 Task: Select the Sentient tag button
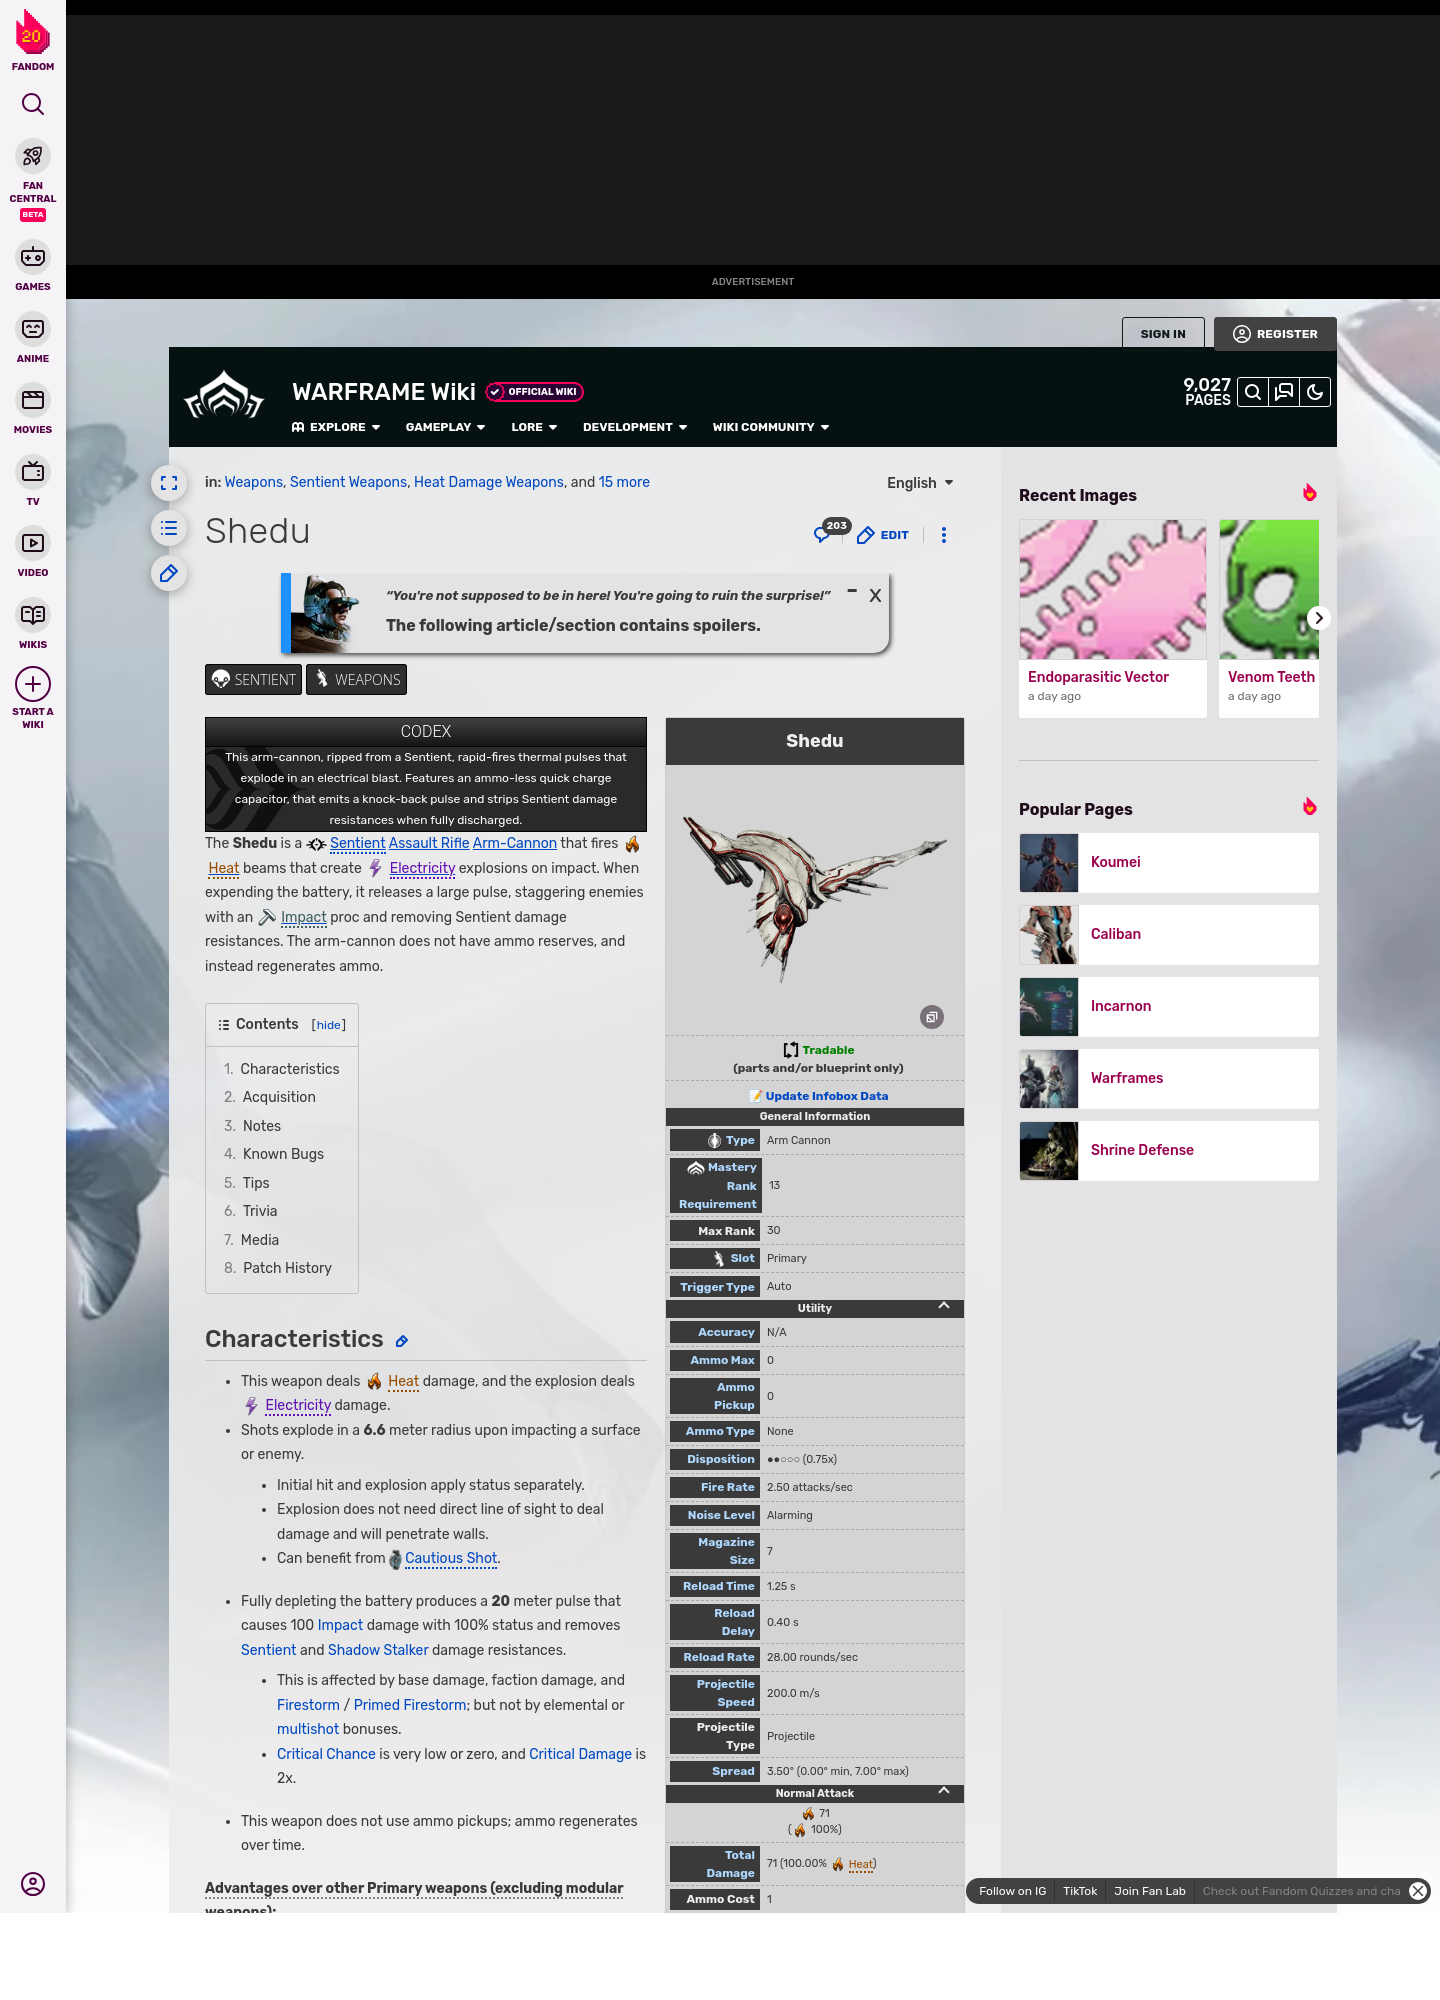[253, 679]
